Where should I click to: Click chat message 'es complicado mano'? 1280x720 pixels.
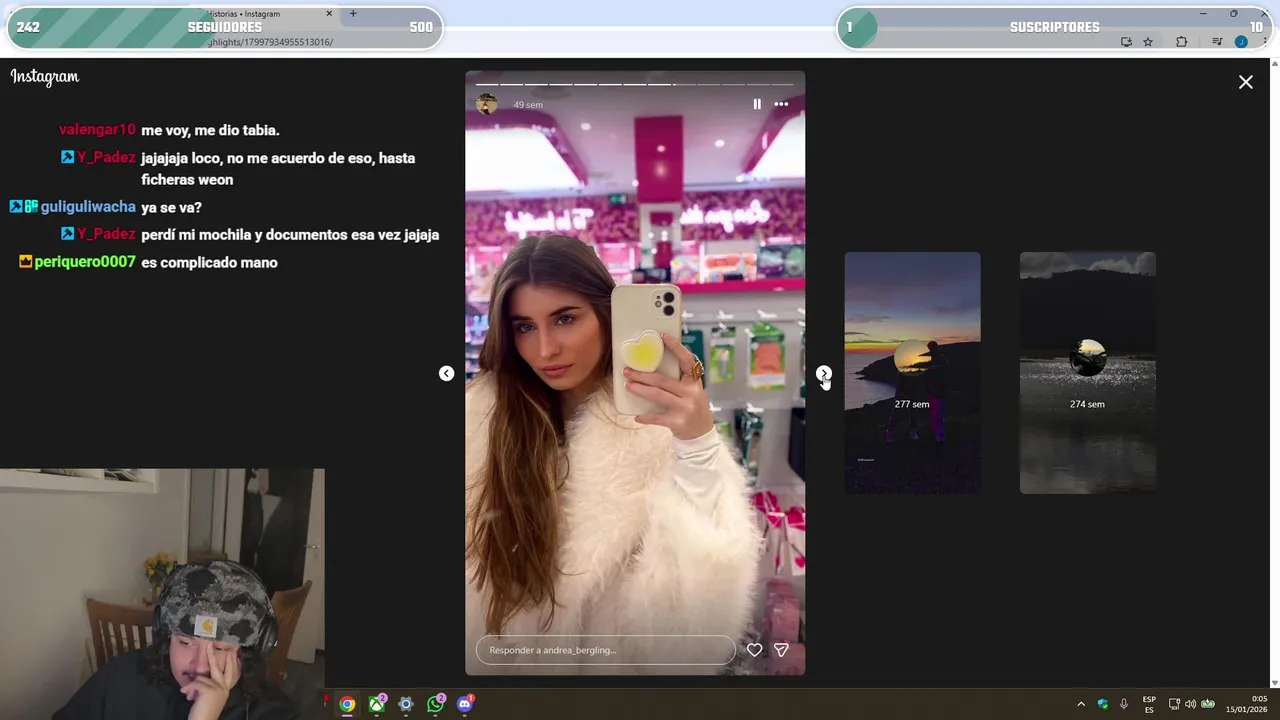click(x=209, y=262)
